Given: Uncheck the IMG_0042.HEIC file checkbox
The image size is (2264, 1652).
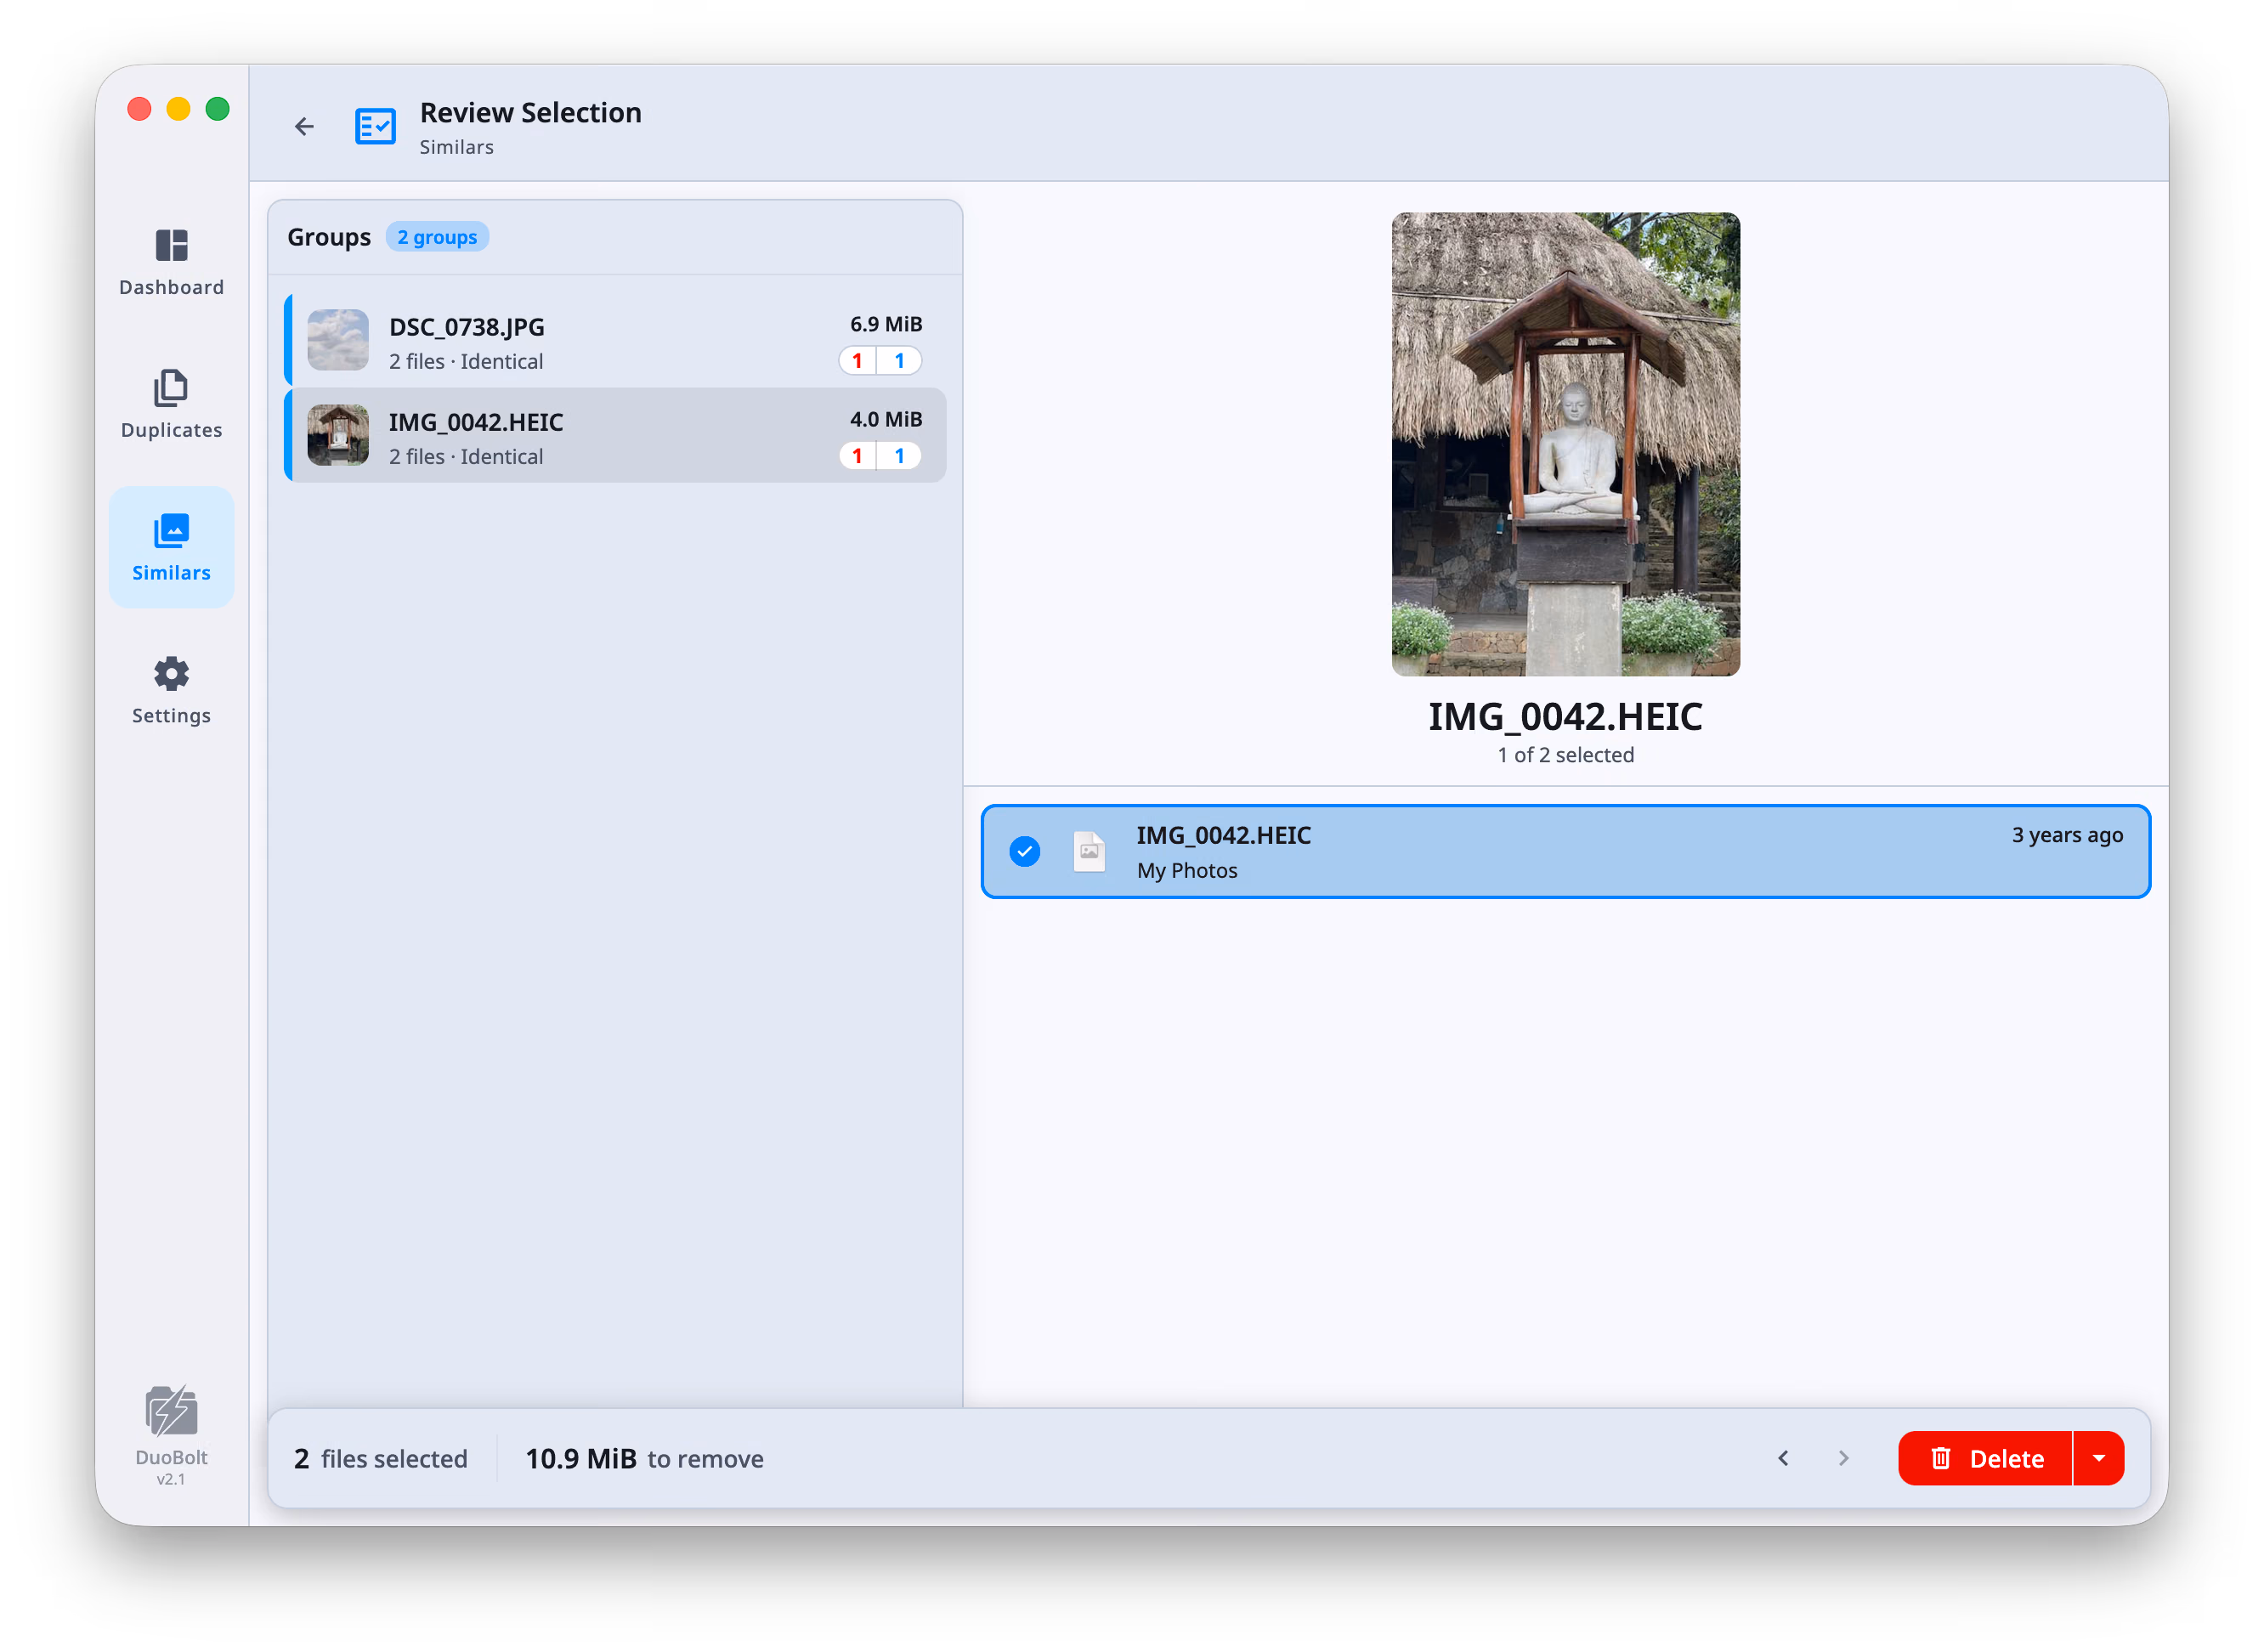Looking at the screenshot, I should click(x=1024, y=851).
